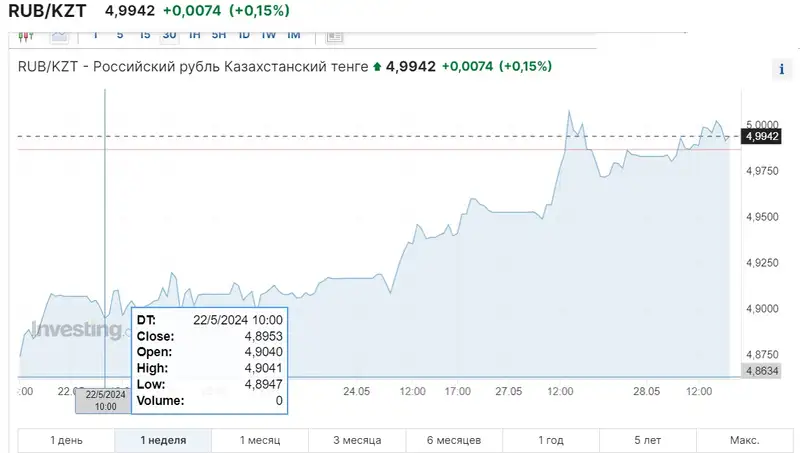Open the news panel icon in toolbar
The height and width of the screenshot is (453, 800).
(x=334, y=35)
